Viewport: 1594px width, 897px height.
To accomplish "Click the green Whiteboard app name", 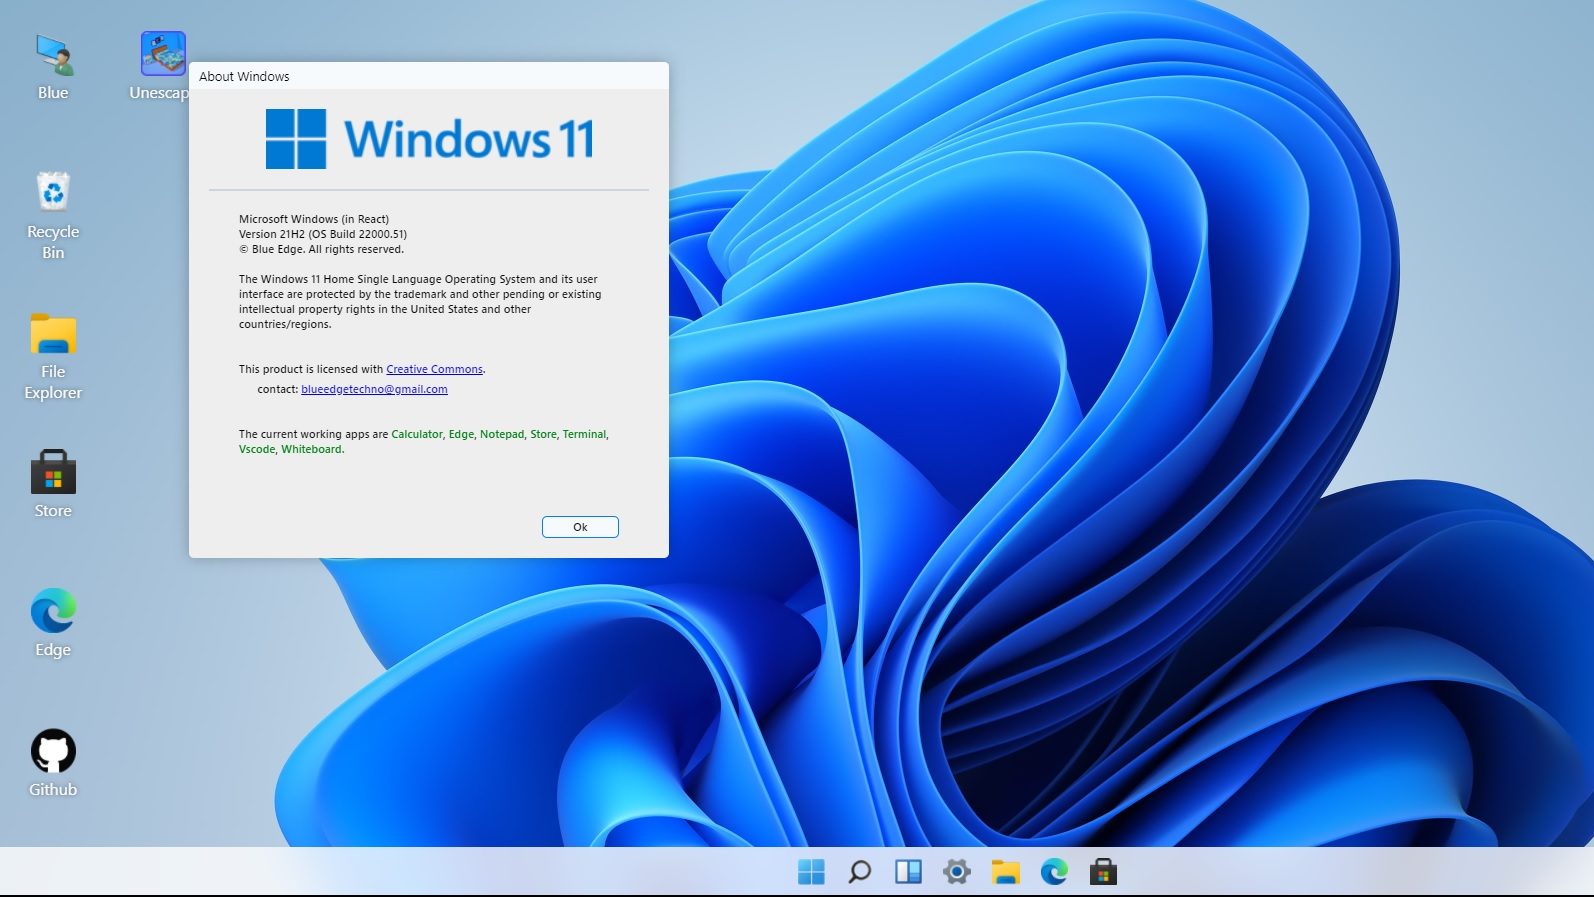I will tap(311, 449).
